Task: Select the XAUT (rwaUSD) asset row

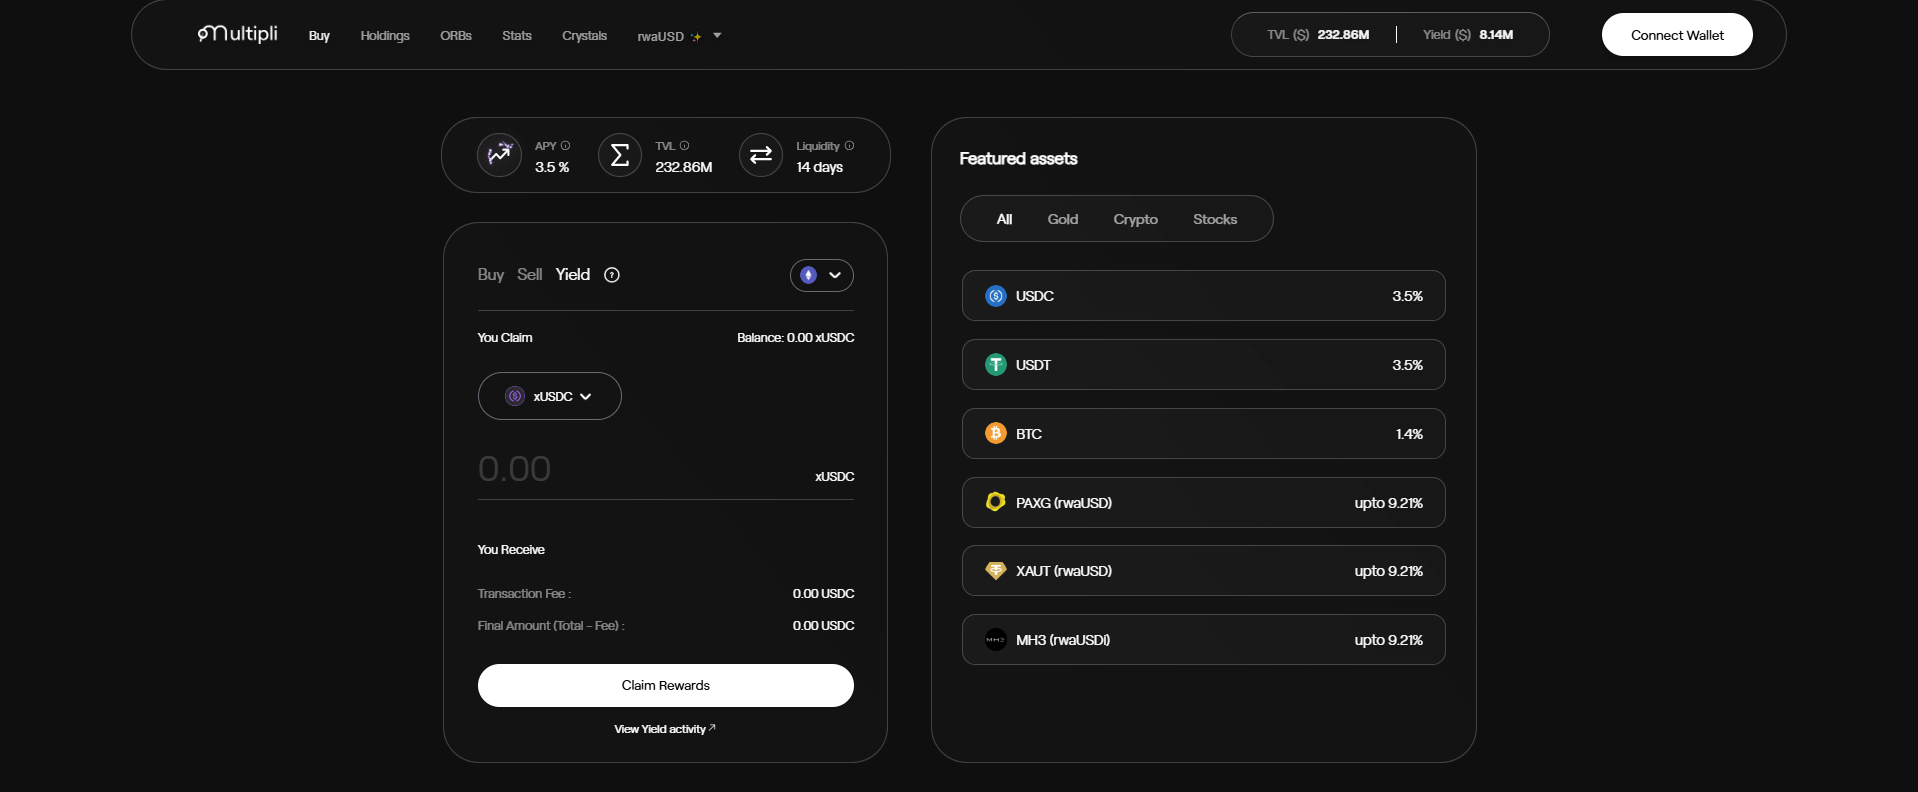Action: pos(1204,571)
